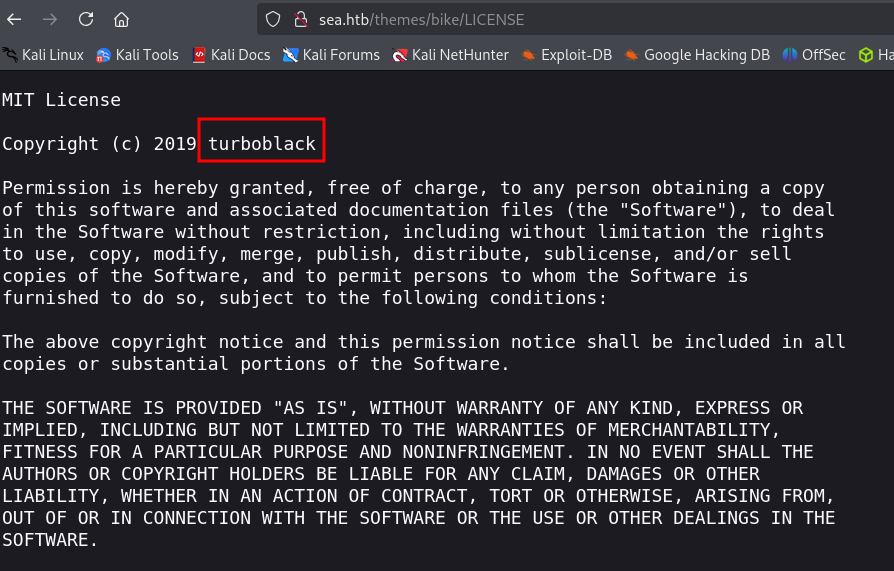Open the Kali Forums bookmark
The image size is (894, 571).
[331, 55]
